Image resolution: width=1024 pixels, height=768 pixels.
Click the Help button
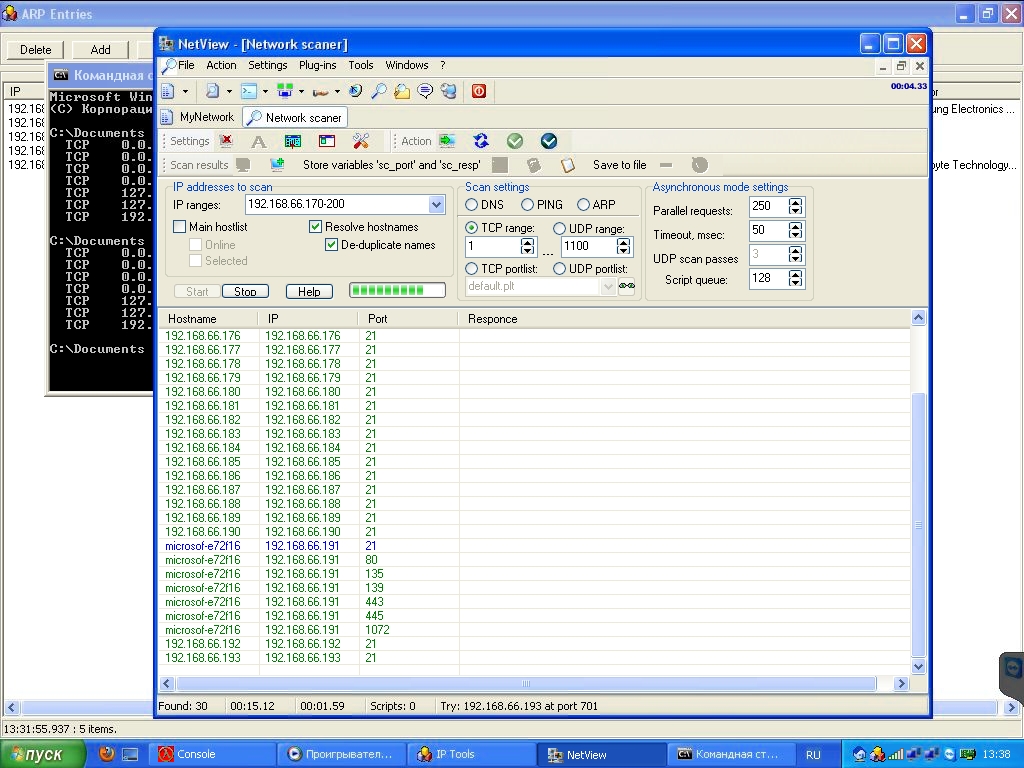pyautogui.click(x=309, y=291)
